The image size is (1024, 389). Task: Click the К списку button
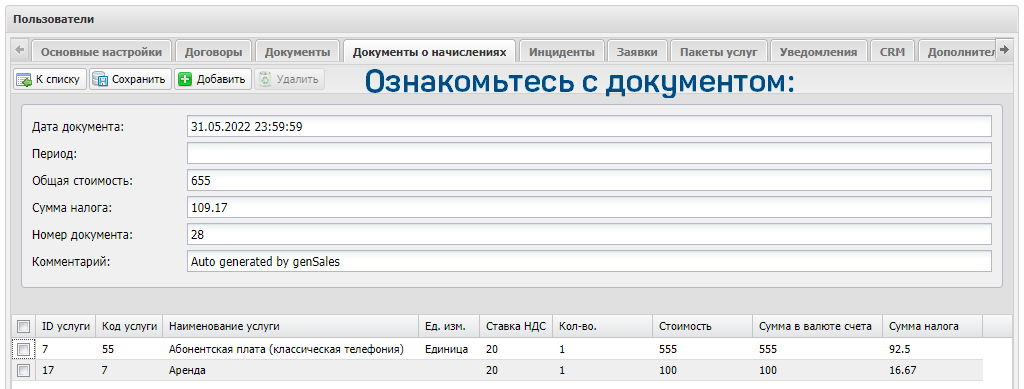click(50, 80)
